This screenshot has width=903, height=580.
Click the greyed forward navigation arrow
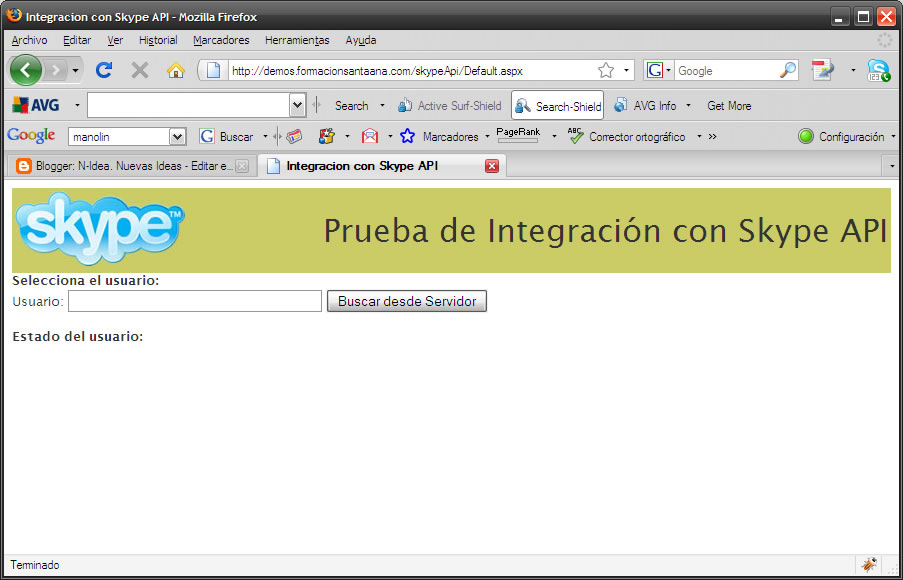coord(56,70)
